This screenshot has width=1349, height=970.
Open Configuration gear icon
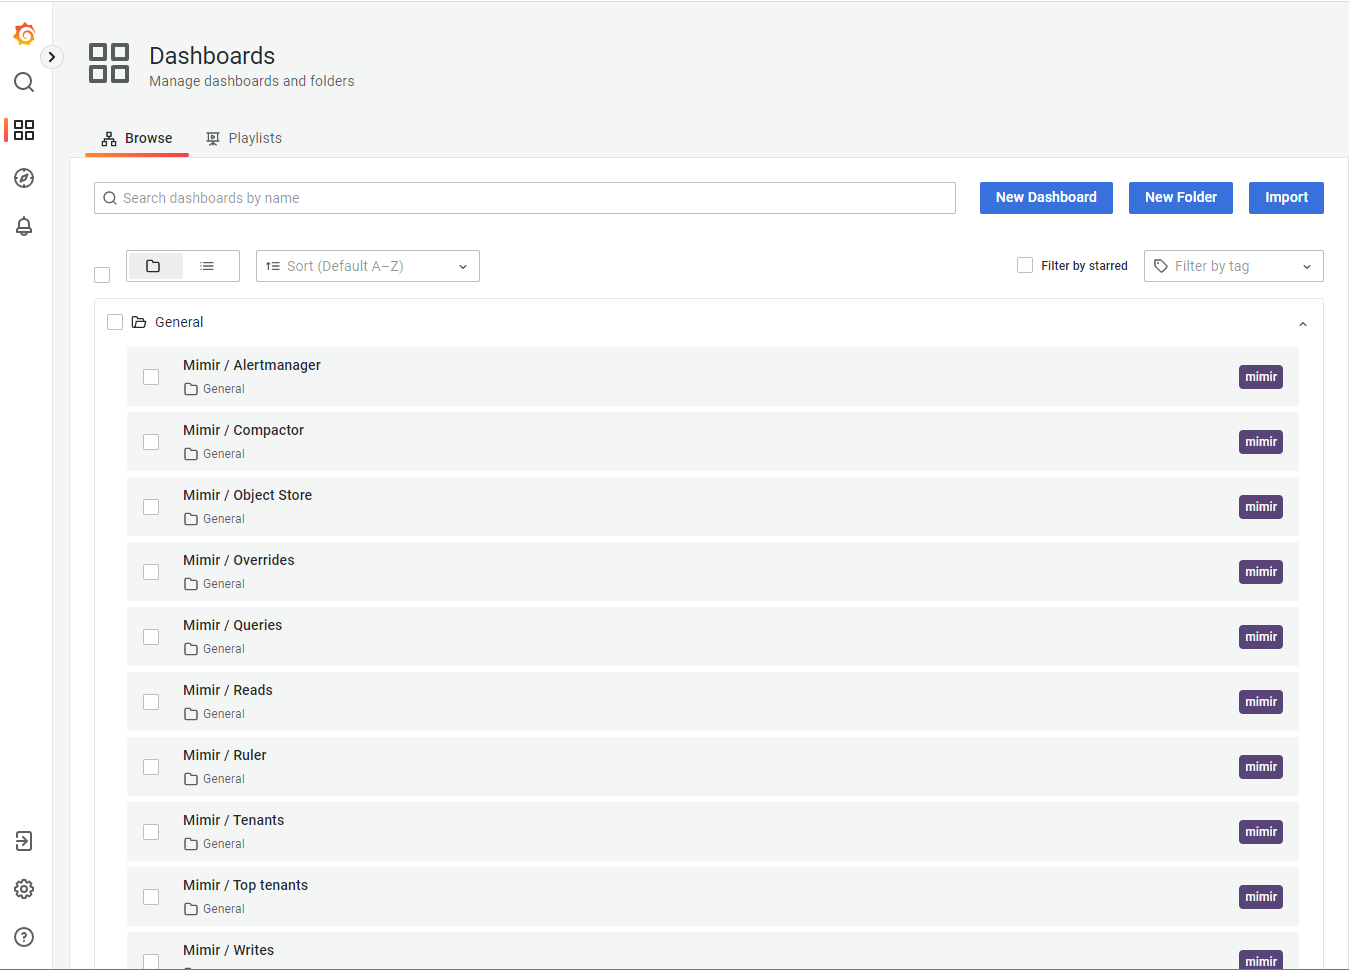point(24,889)
